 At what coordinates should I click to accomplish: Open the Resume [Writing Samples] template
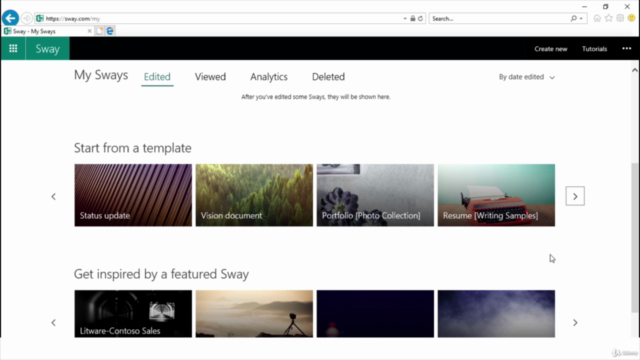(496, 195)
